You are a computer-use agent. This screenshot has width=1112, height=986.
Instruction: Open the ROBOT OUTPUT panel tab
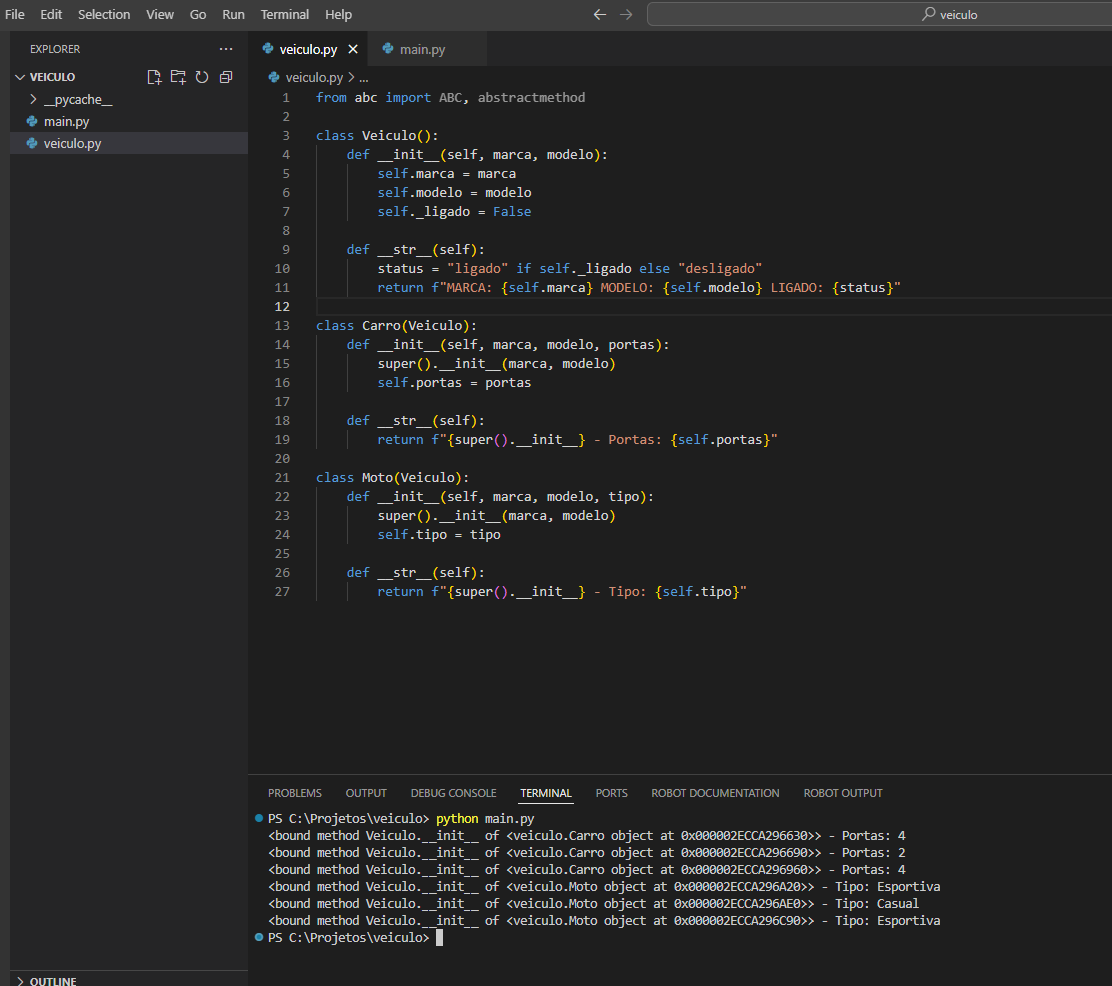[x=843, y=793]
